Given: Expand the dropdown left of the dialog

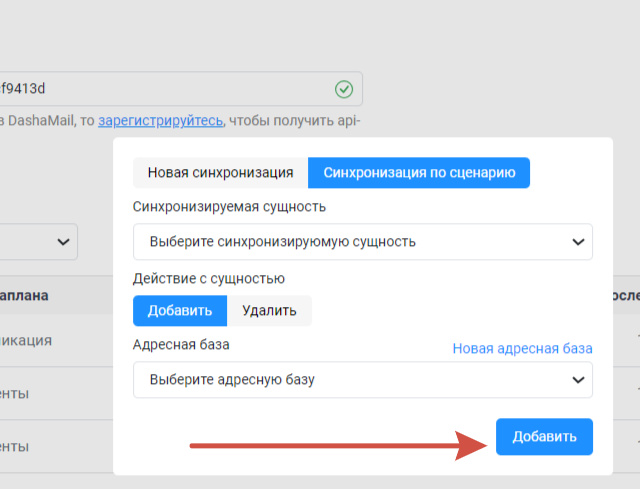Looking at the screenshot, I should pos(39,242).
